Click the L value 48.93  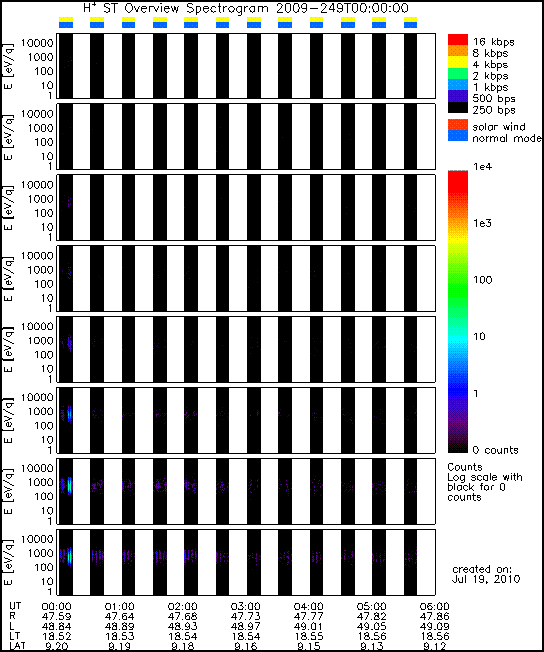tap(183, 627)
